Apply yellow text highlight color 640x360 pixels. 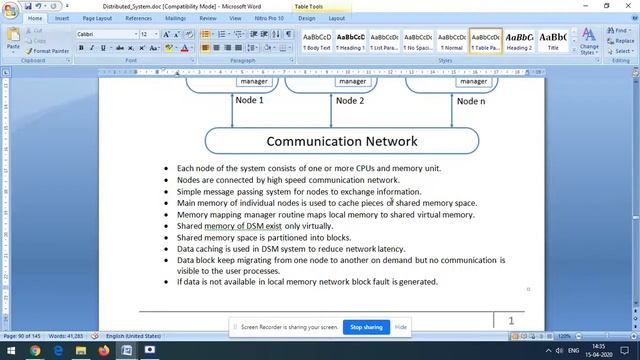point(168,48)
